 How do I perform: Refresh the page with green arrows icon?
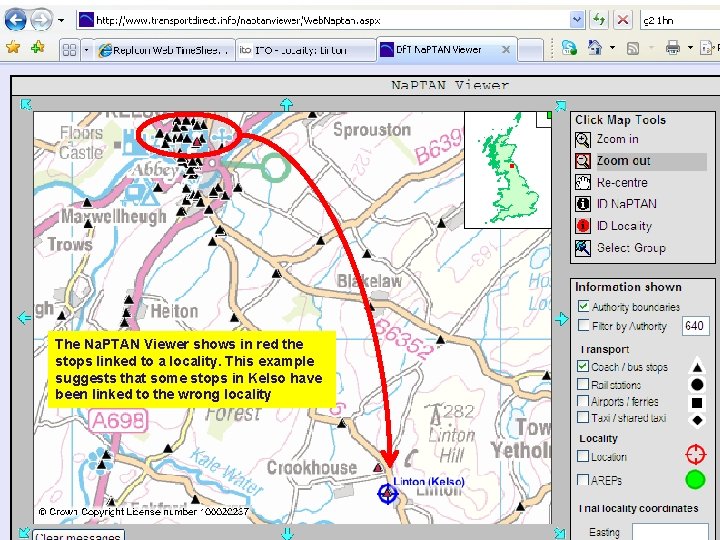point(599,20)
